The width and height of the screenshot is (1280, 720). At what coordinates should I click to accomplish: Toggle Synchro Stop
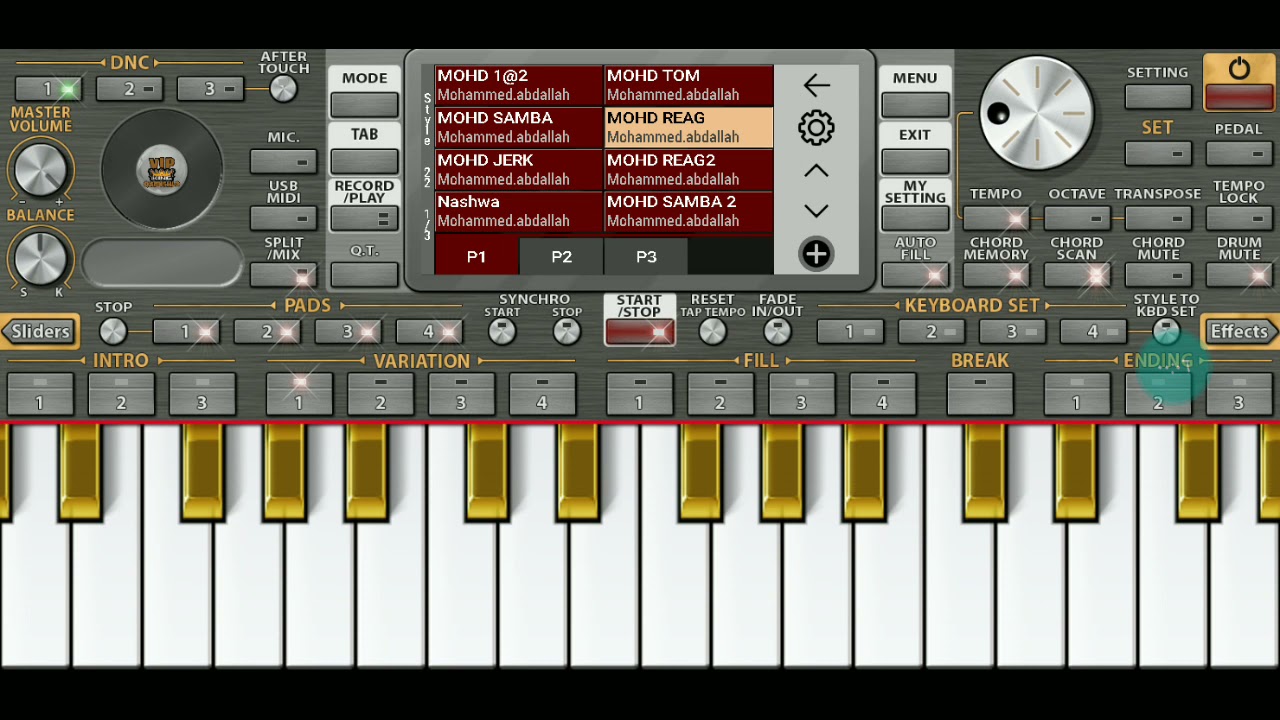point(567,331)
